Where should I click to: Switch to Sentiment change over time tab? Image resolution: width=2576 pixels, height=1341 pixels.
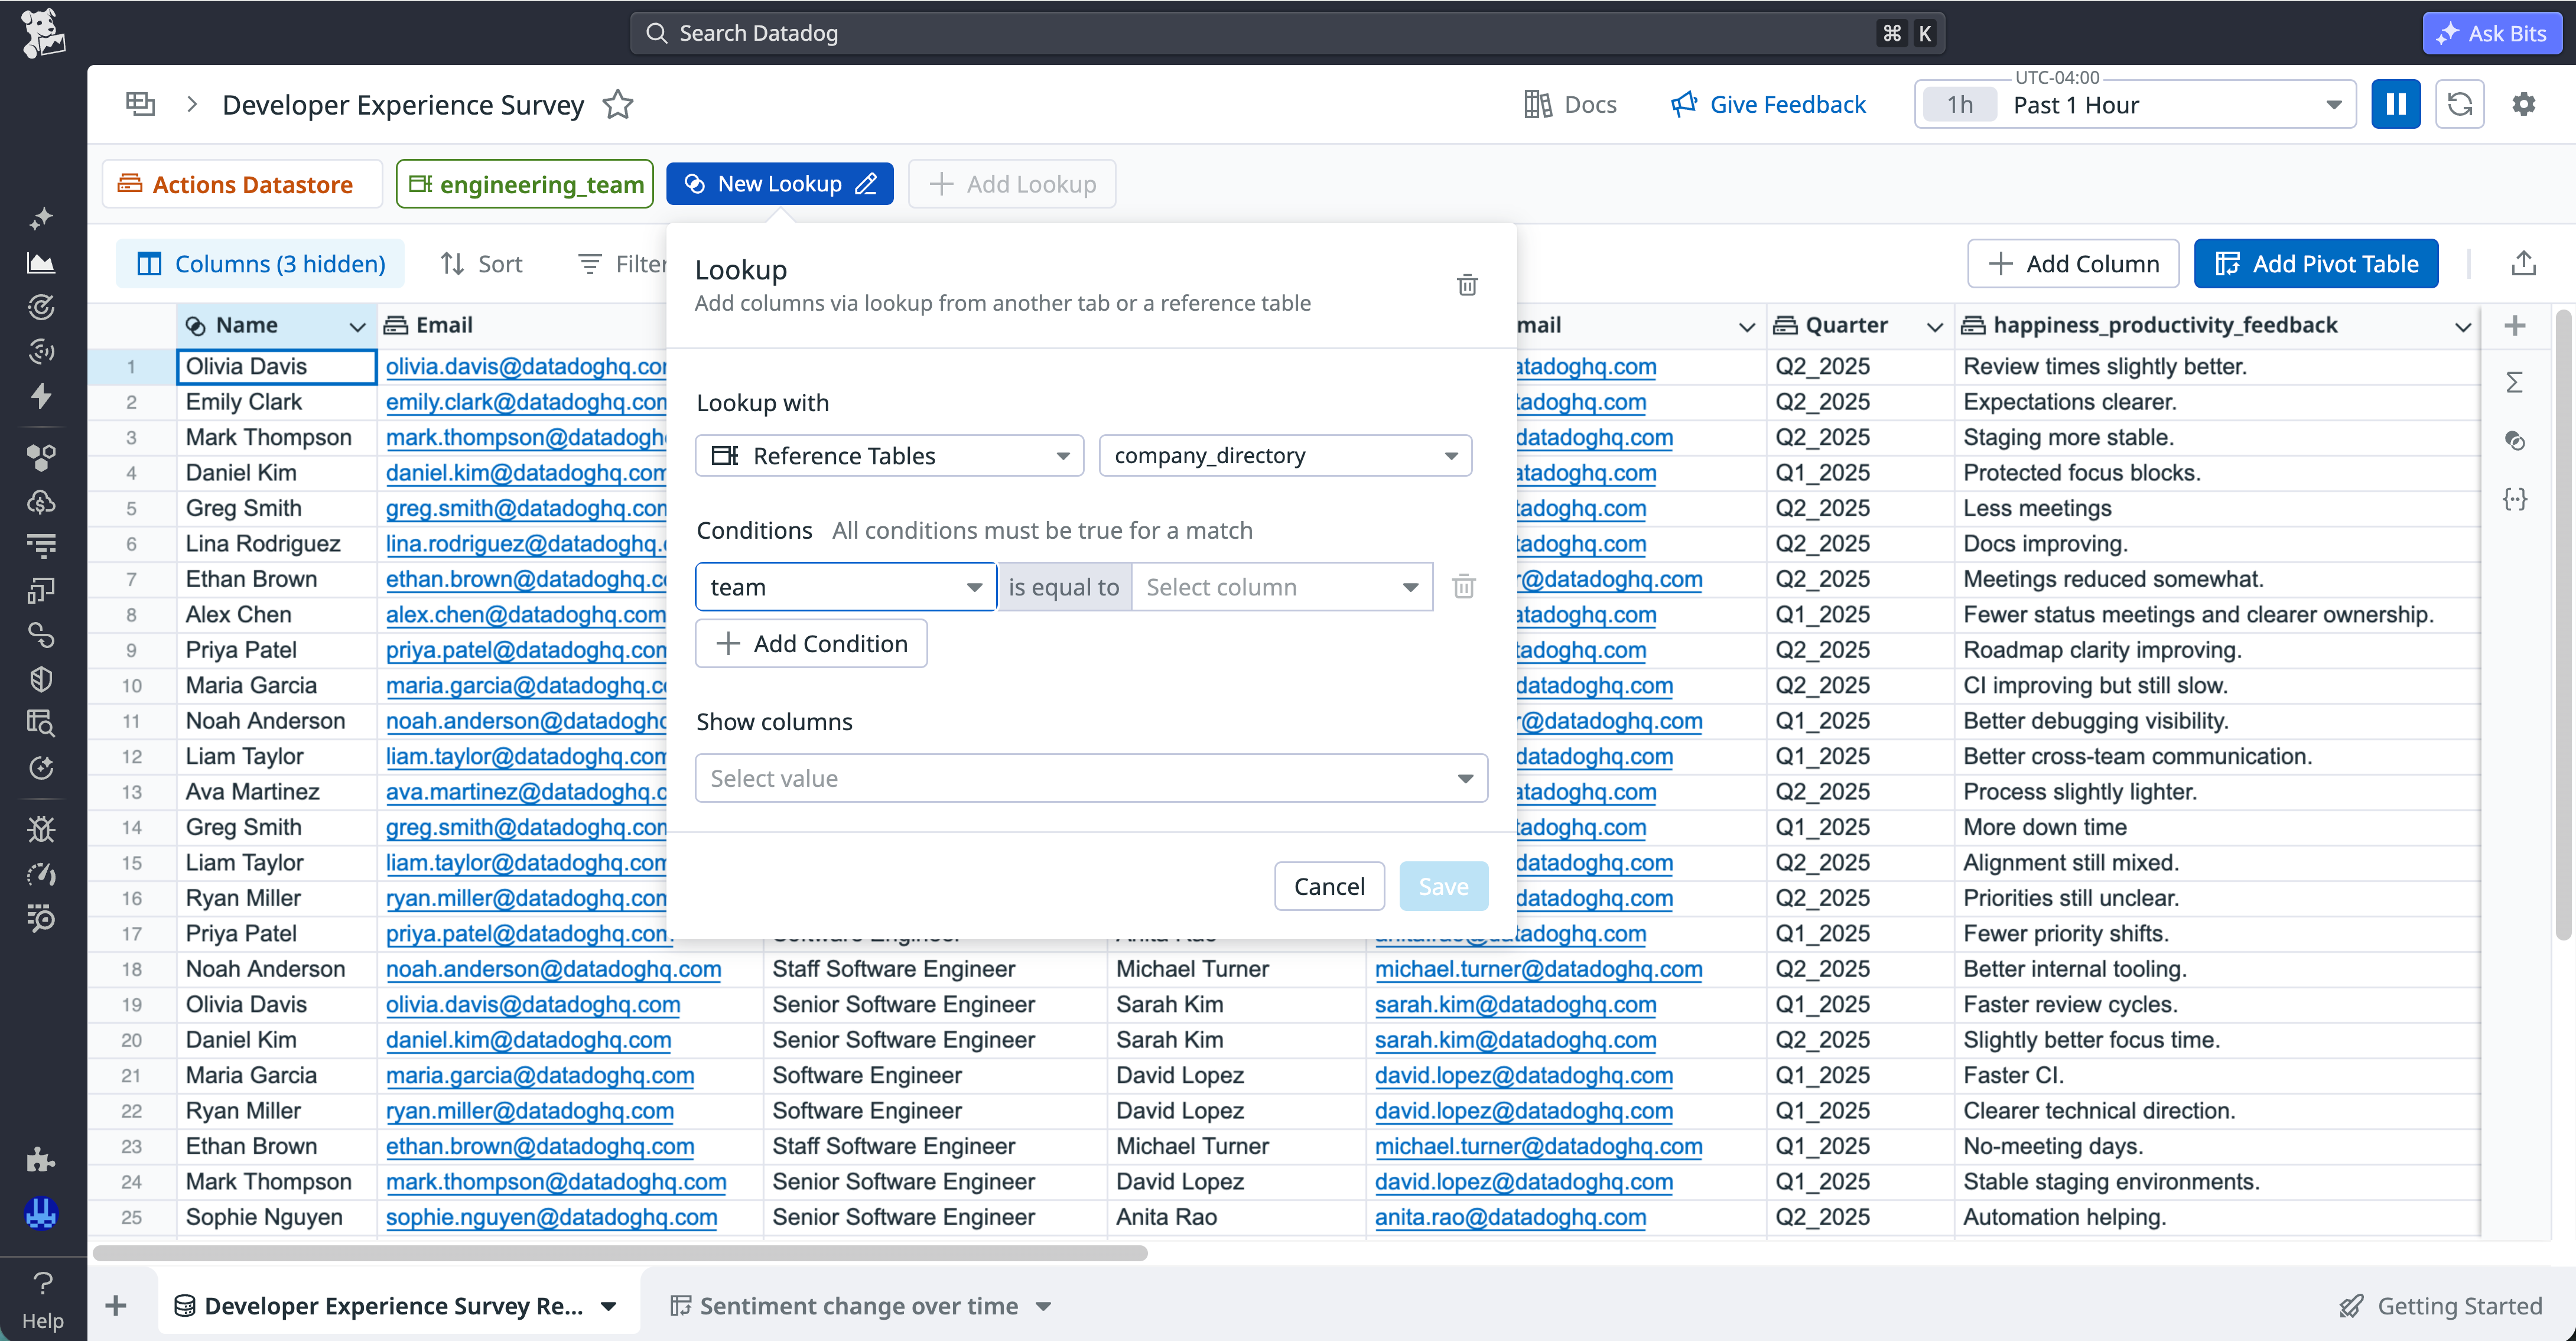click(859, 1306)
